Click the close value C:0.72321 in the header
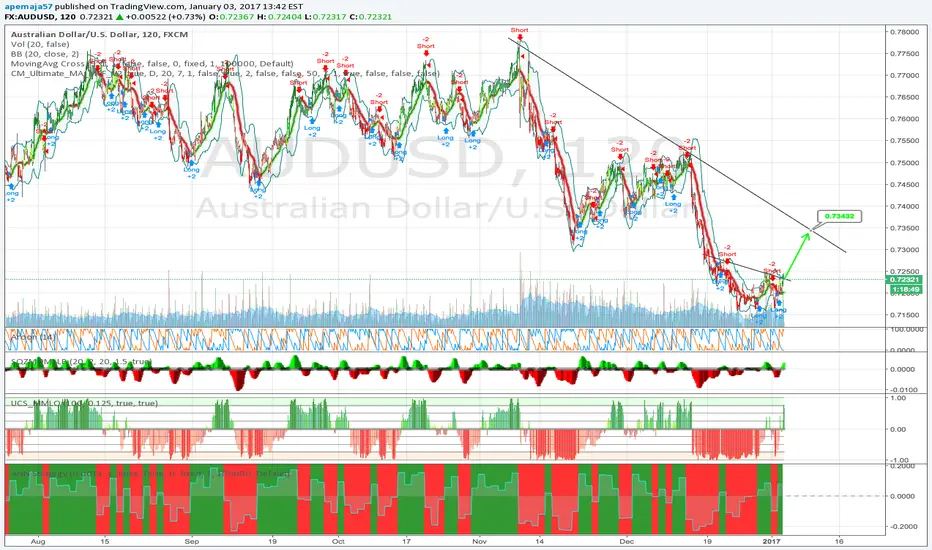 (370, 17)
